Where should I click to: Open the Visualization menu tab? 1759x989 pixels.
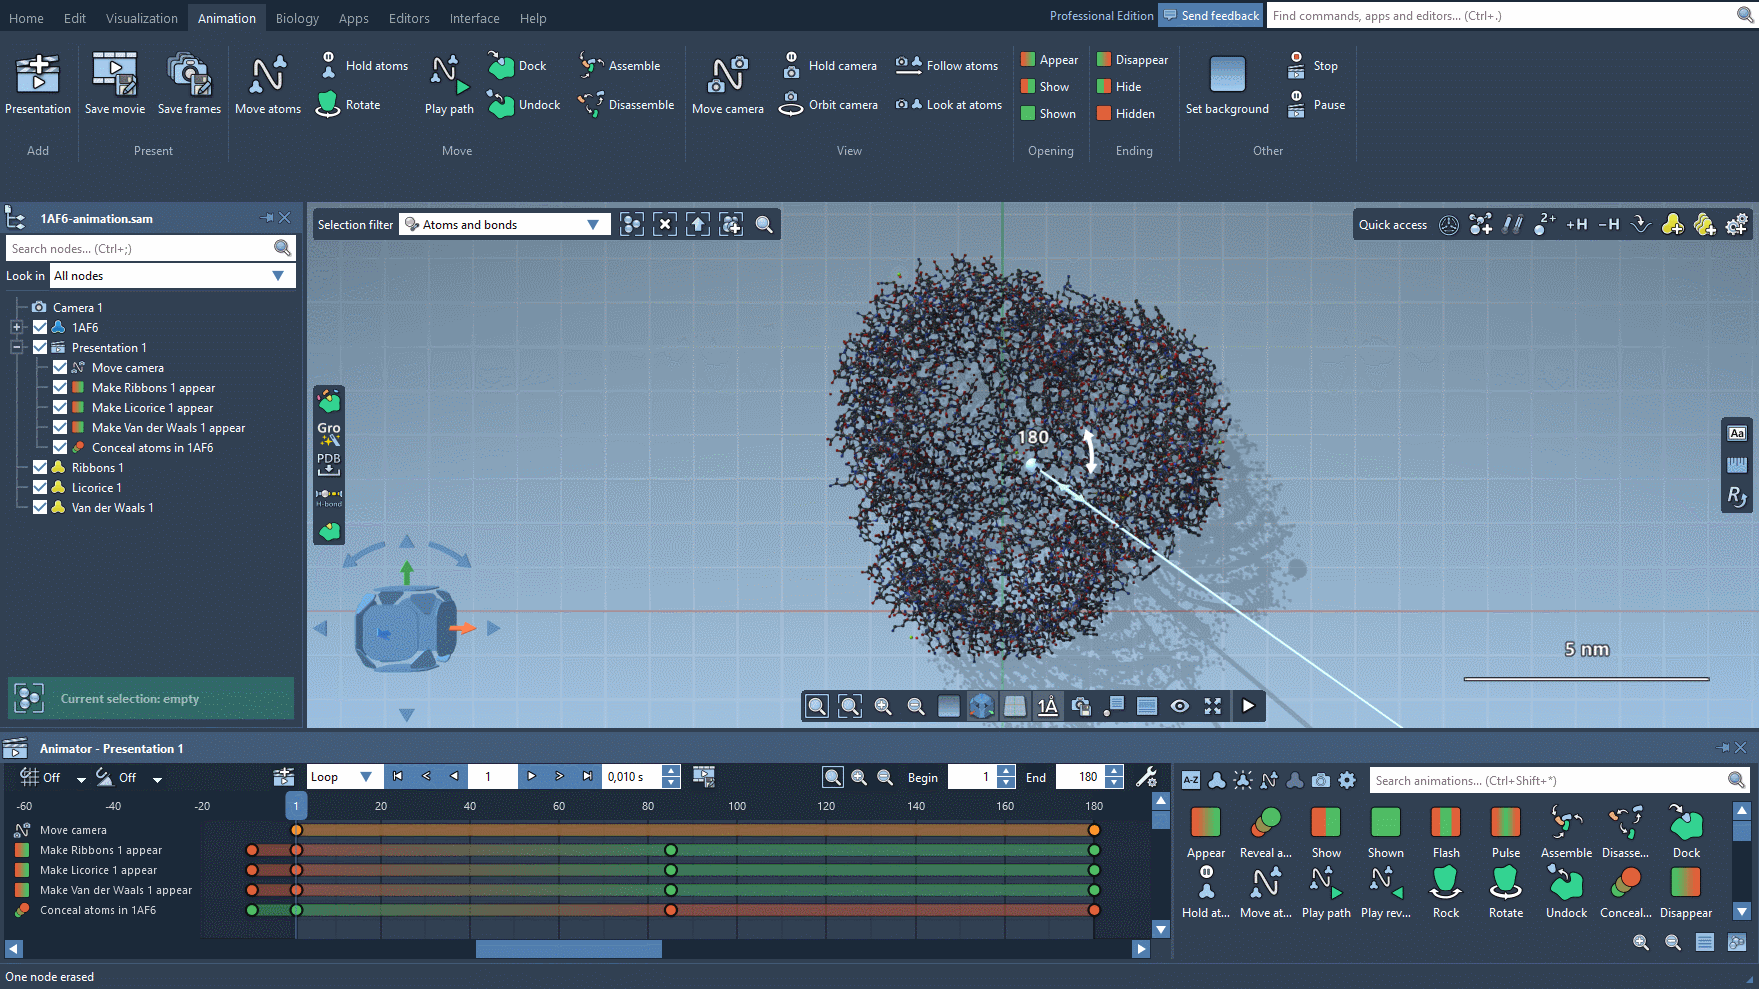141,18
